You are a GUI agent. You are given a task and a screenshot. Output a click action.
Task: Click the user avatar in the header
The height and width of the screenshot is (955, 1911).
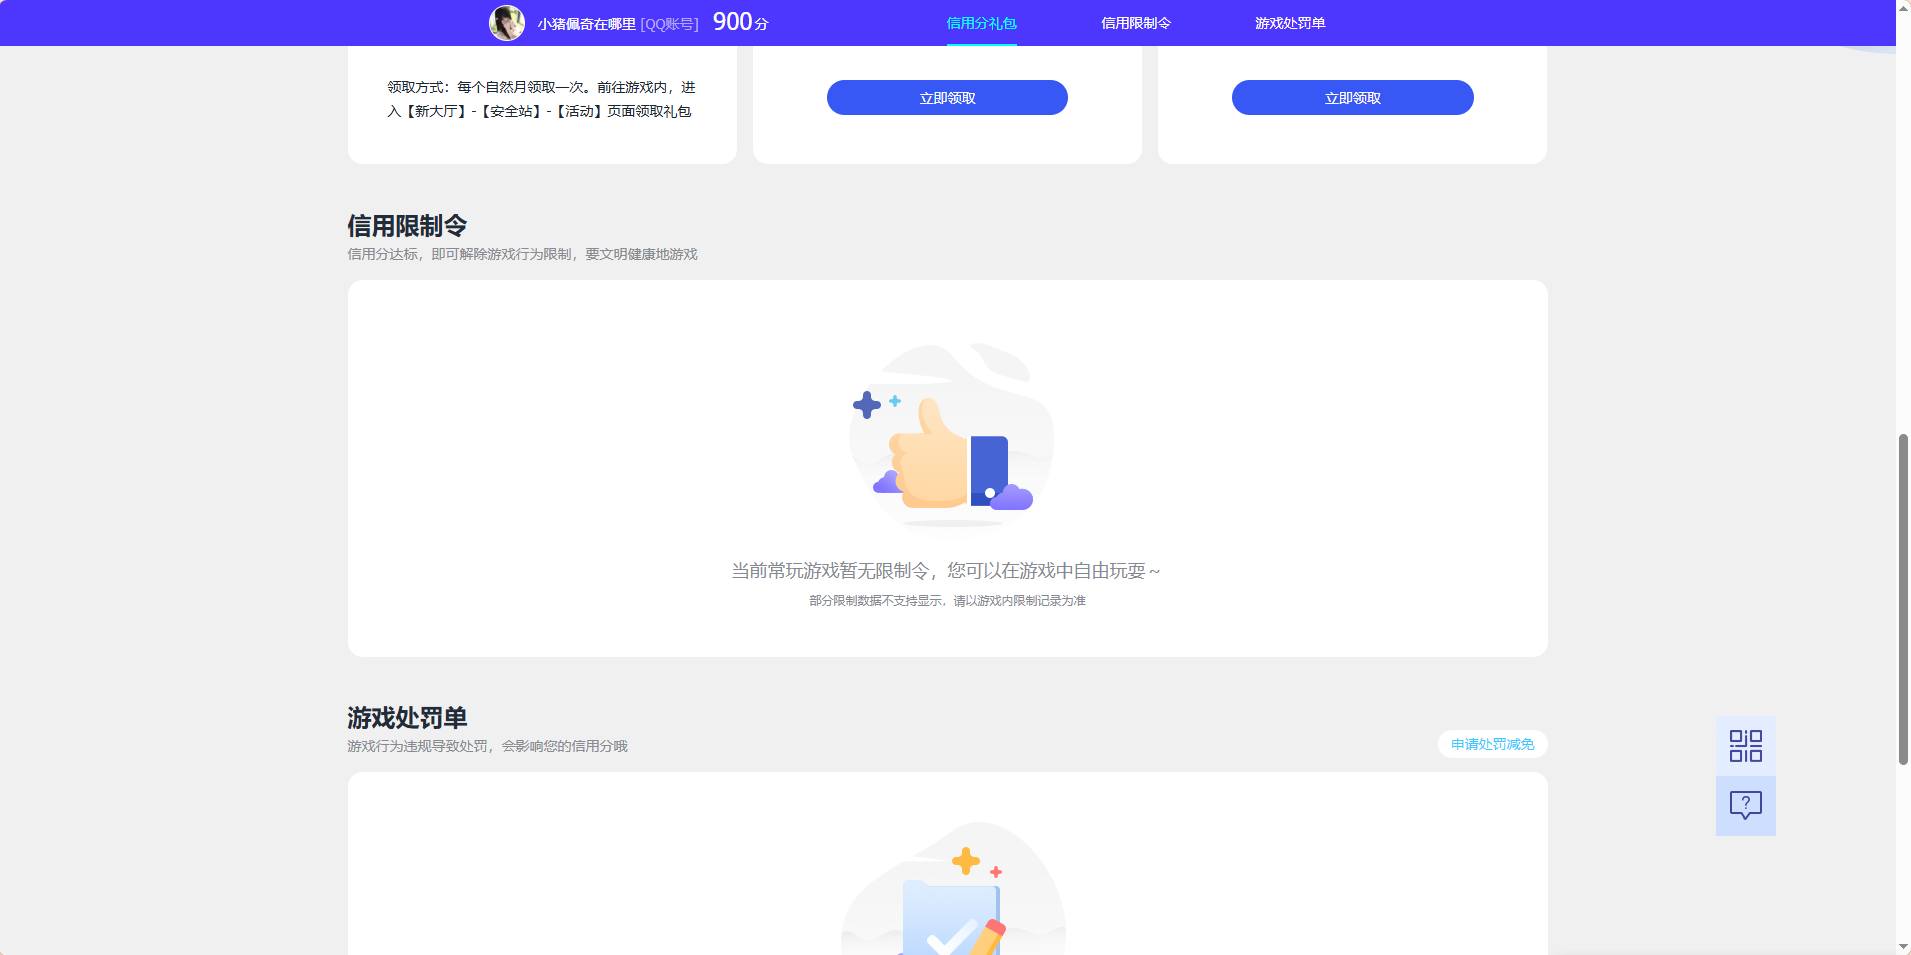506,23
